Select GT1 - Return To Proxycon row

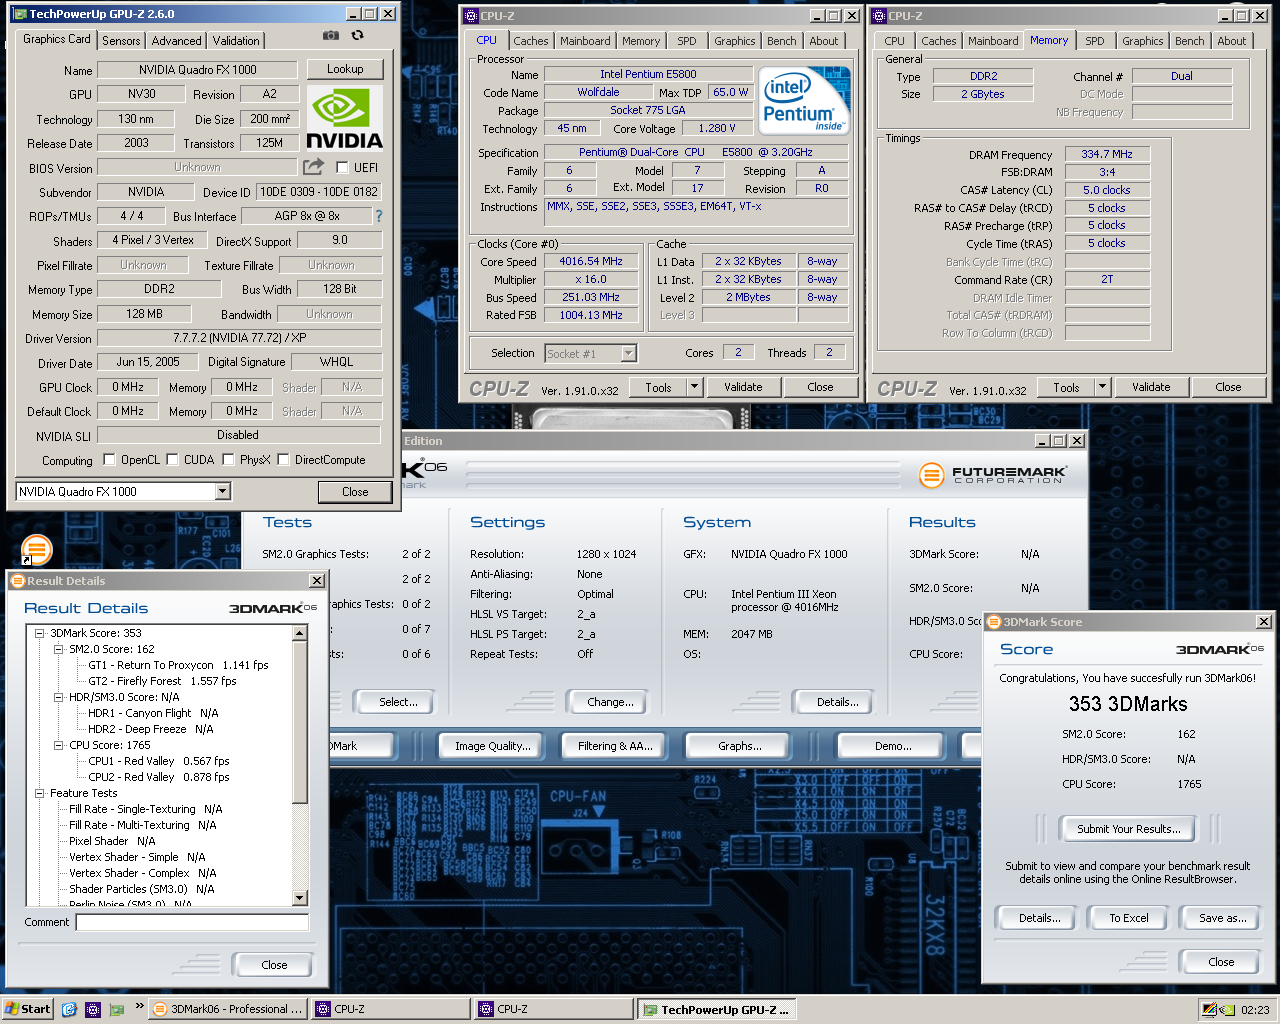point(178,665)
